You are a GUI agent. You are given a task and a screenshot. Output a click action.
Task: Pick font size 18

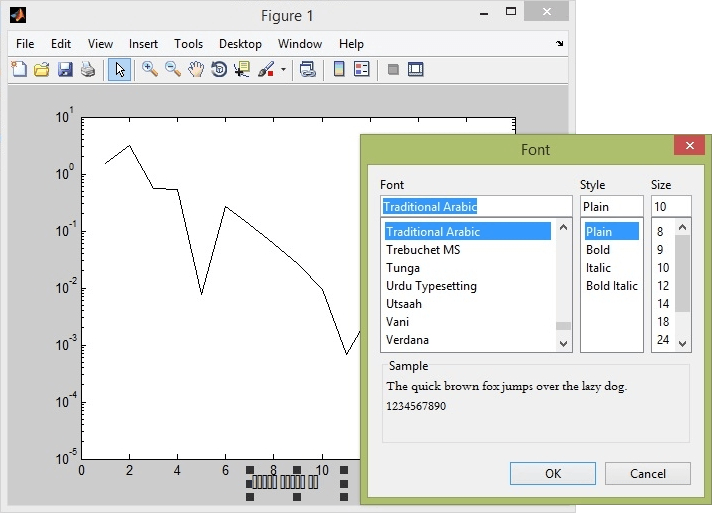click(x=663, y=322)
